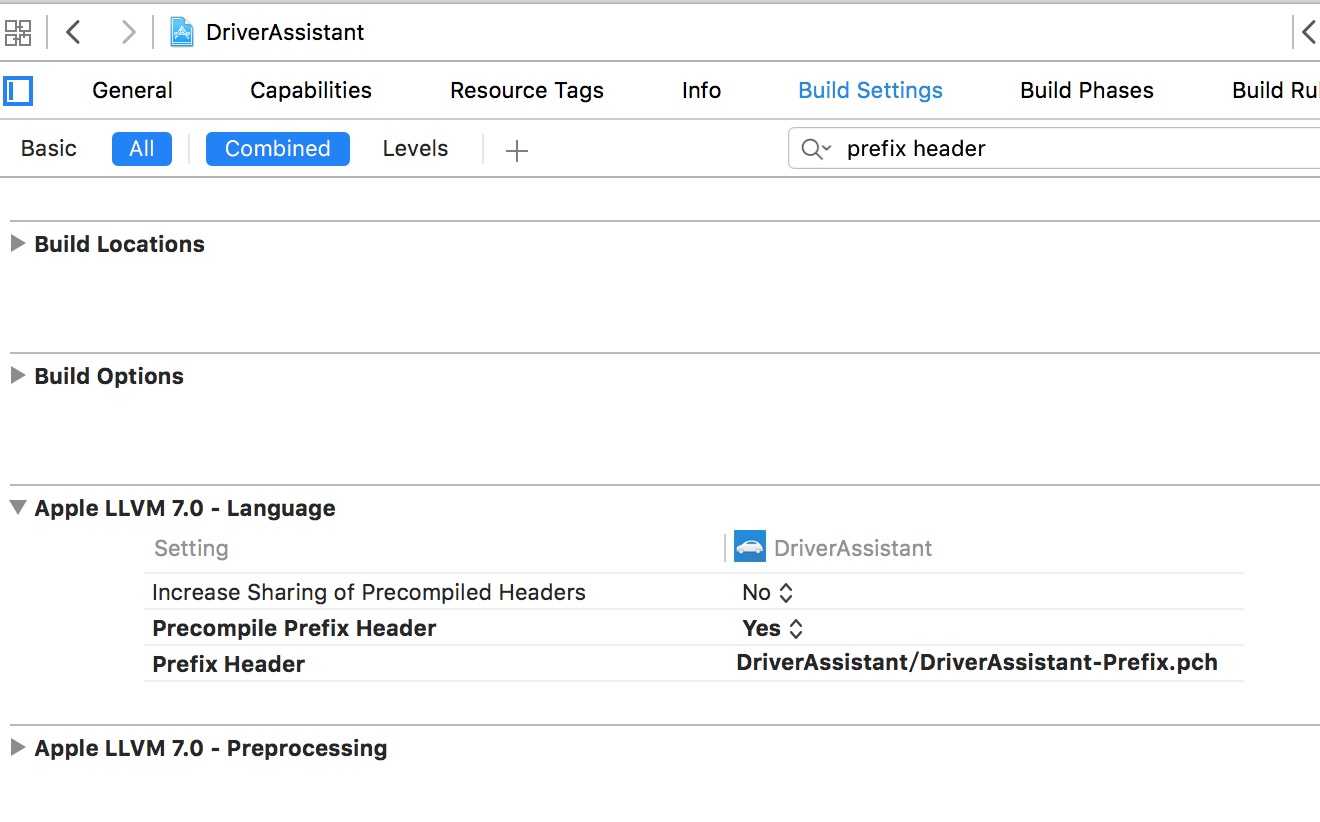Image resolution: width=1320 pixels, height=822 pixels.
Task: Select the Combined view mode
Action: [278, 148]
